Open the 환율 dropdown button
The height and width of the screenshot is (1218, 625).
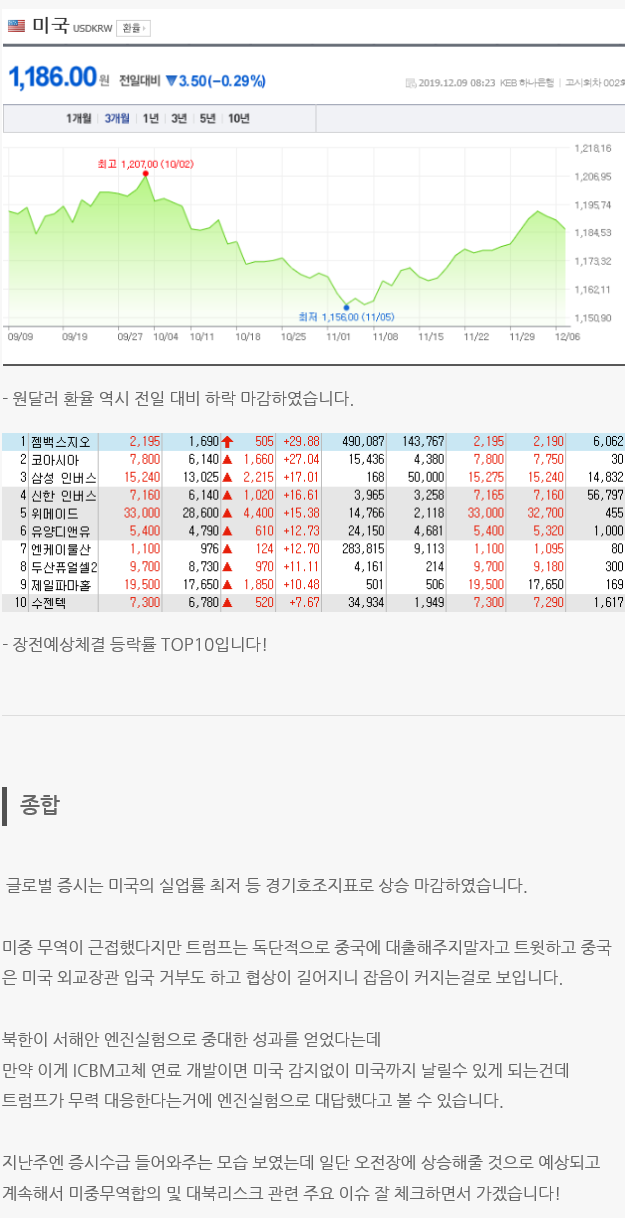tap(132, 28)
